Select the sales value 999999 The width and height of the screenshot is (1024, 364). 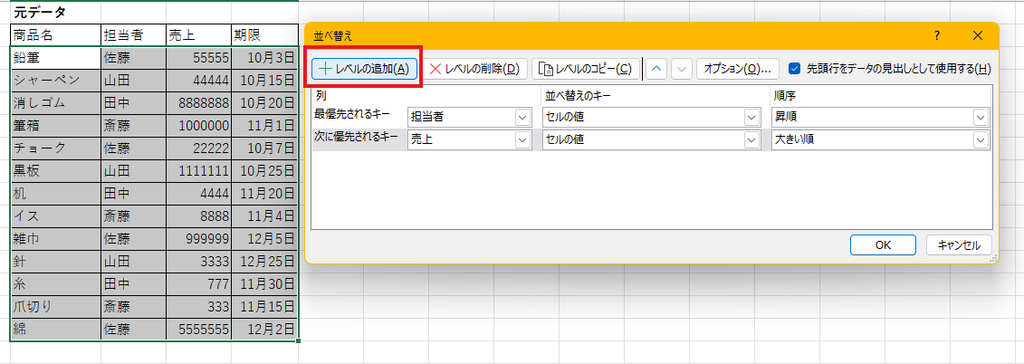(x=199, y=239)
